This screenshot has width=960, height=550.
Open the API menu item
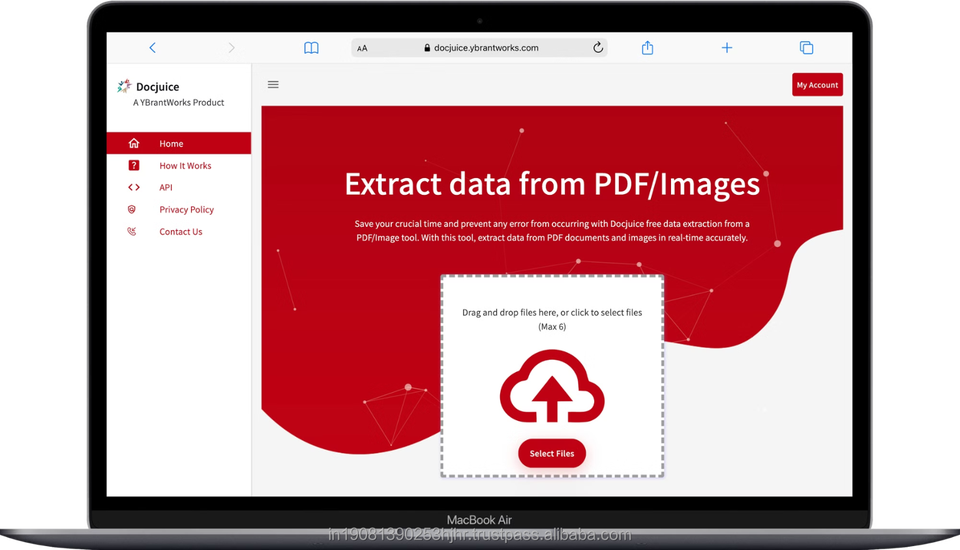click(x=166, y=187)
